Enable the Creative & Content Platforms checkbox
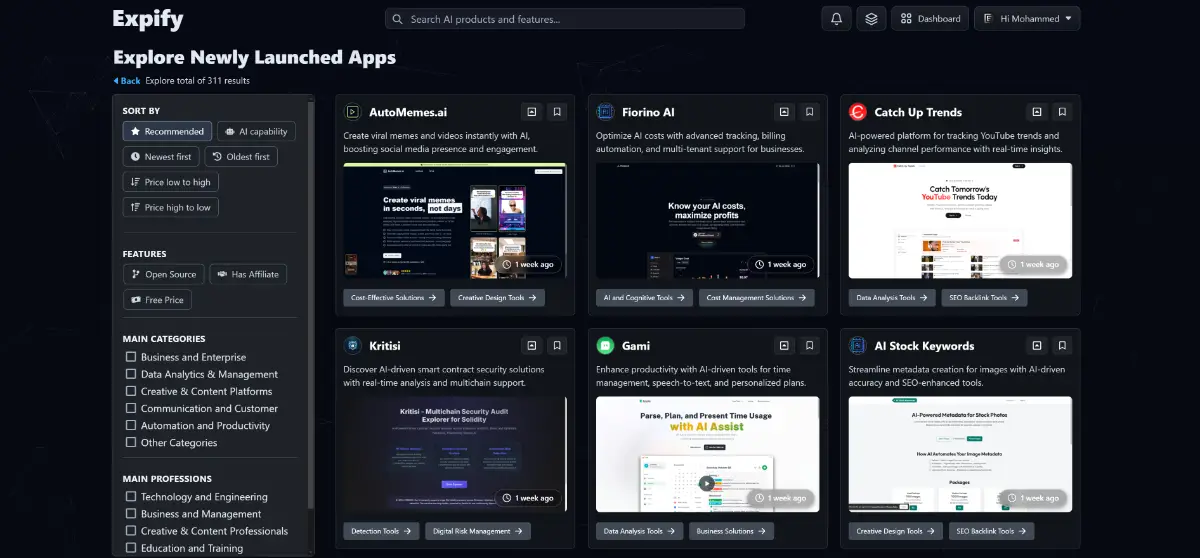 click(131, 391)
